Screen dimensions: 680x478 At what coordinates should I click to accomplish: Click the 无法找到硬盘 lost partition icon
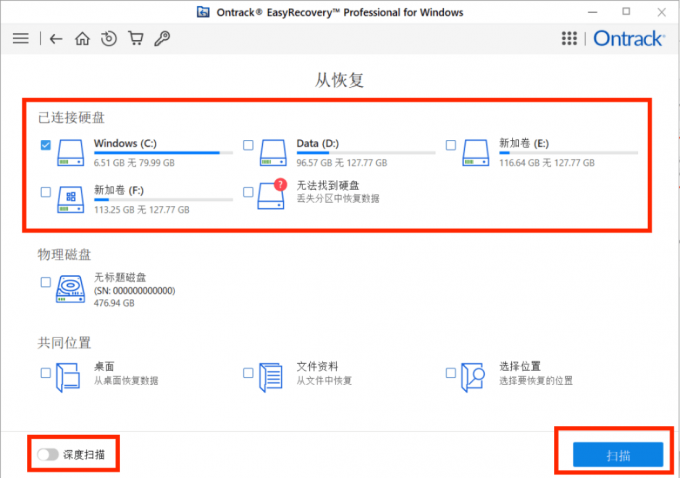272,194
